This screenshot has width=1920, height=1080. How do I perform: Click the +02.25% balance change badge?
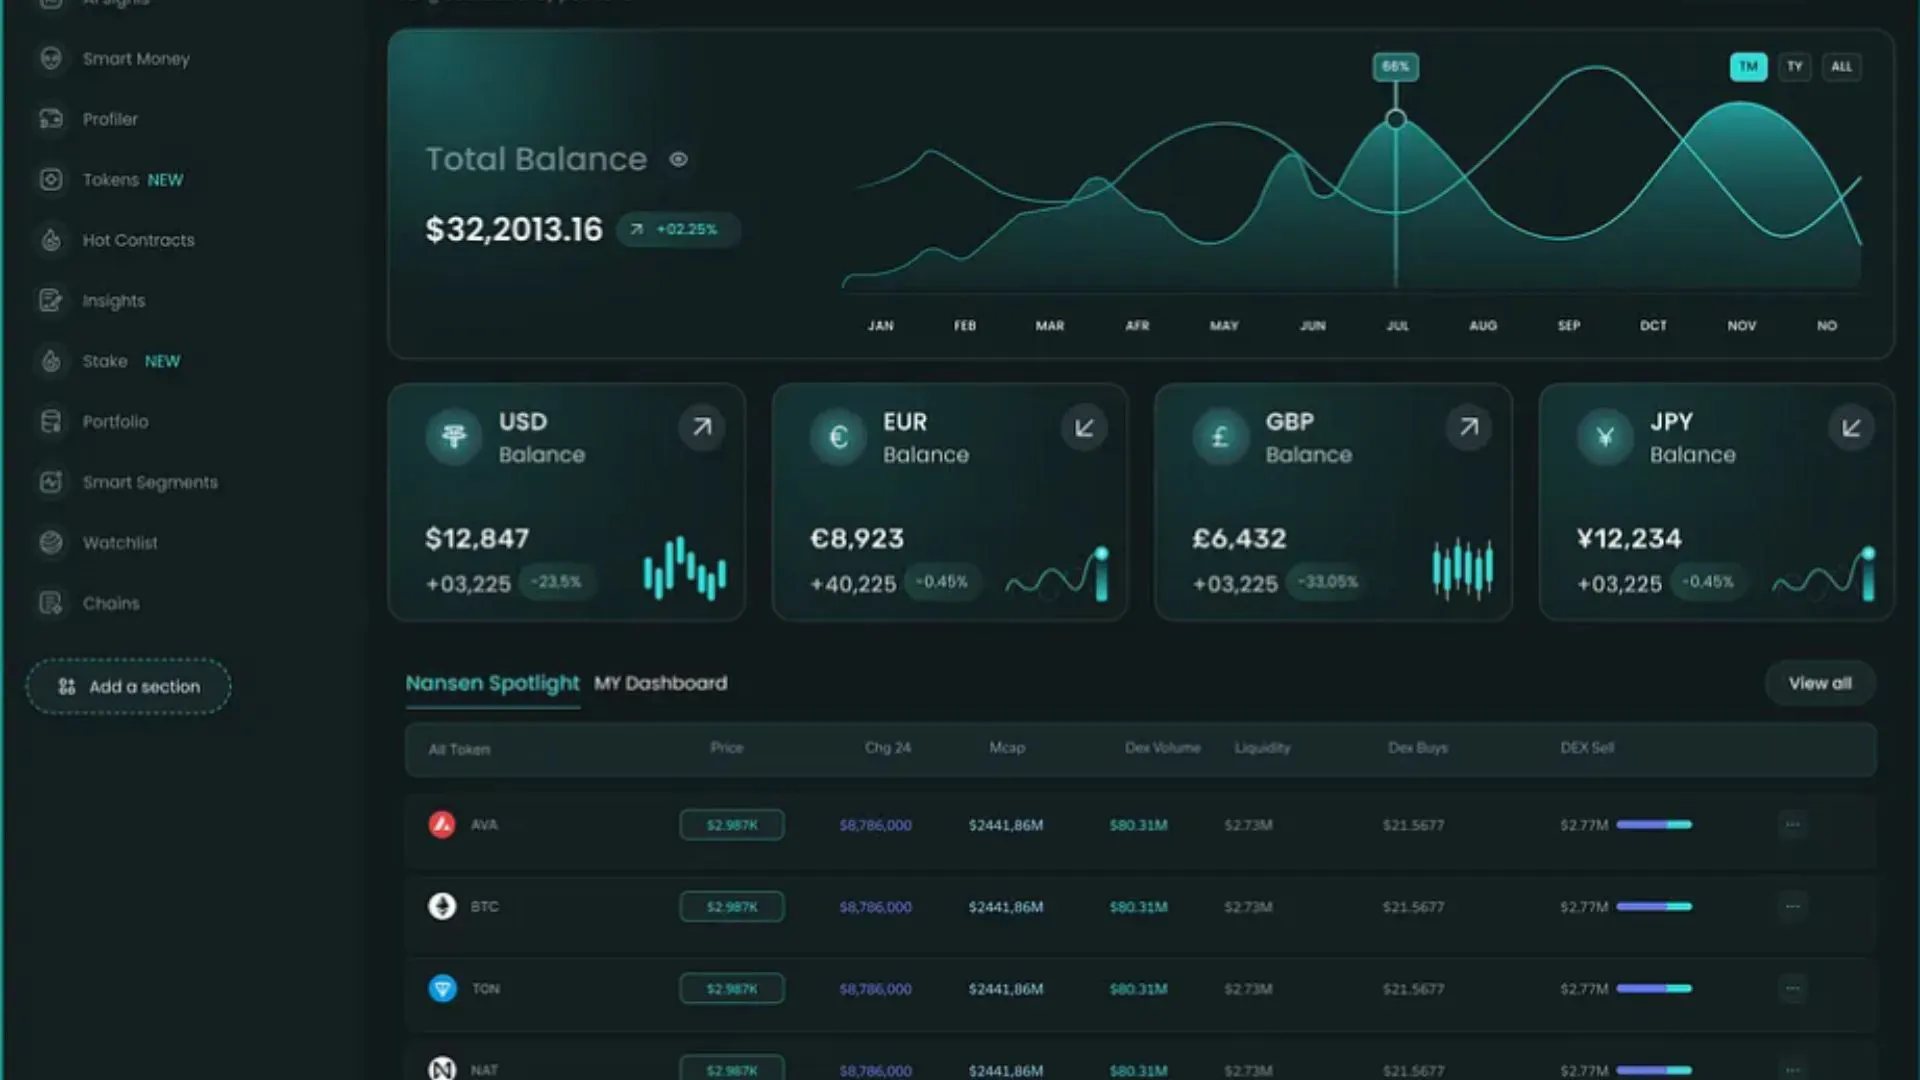(678, 229)
